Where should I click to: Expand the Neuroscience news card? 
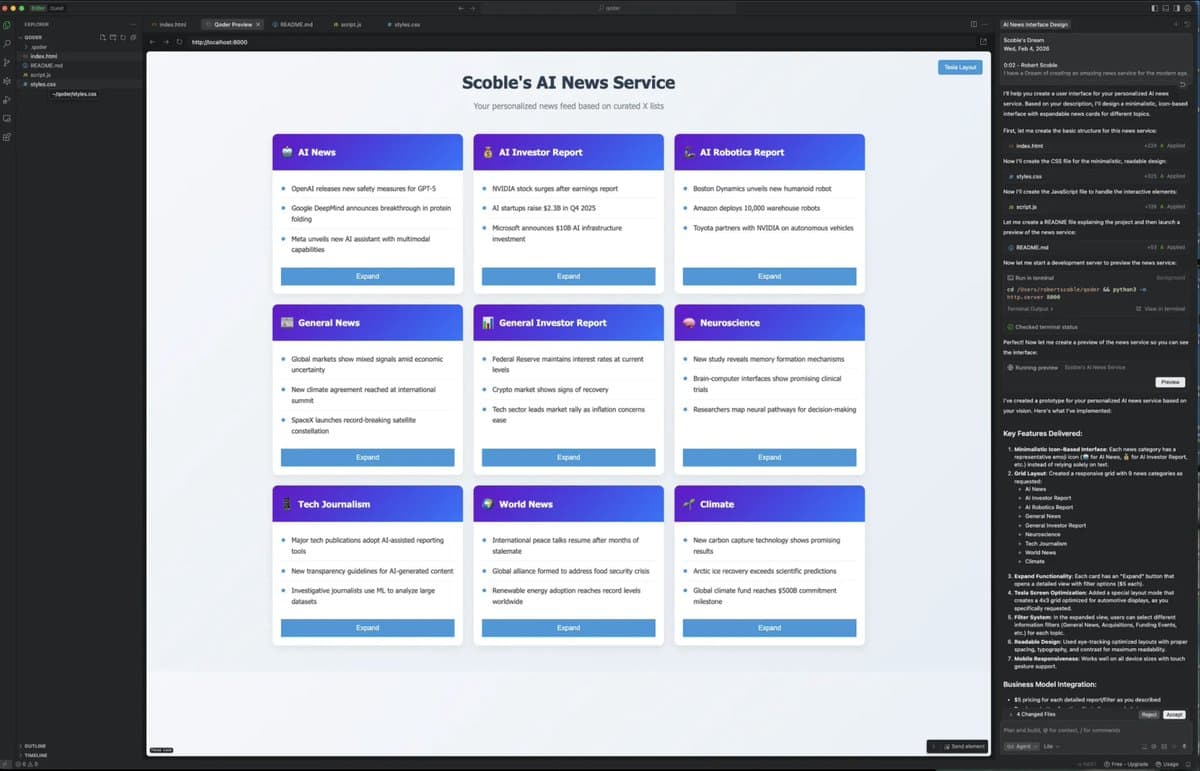point(769,457)
